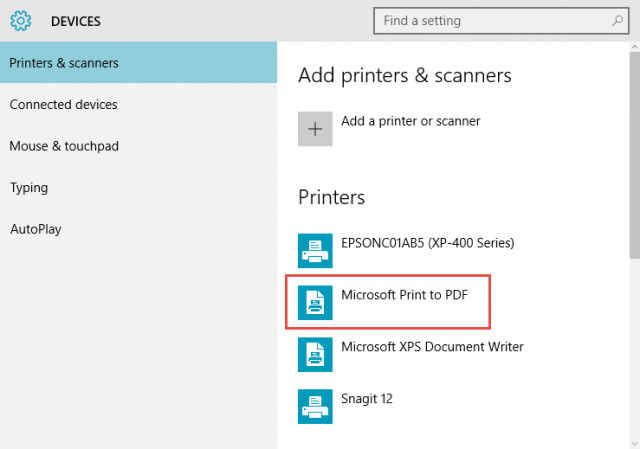Pick the Snagit 12 printer name
640x449 pixels.
coord(367,398)
